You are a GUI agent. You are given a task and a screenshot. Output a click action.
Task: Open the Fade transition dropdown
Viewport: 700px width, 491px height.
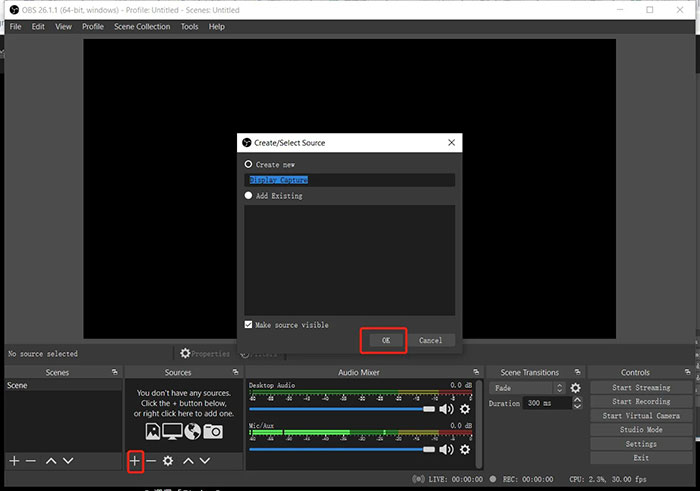pyautogui.click(x=527, y=388)
